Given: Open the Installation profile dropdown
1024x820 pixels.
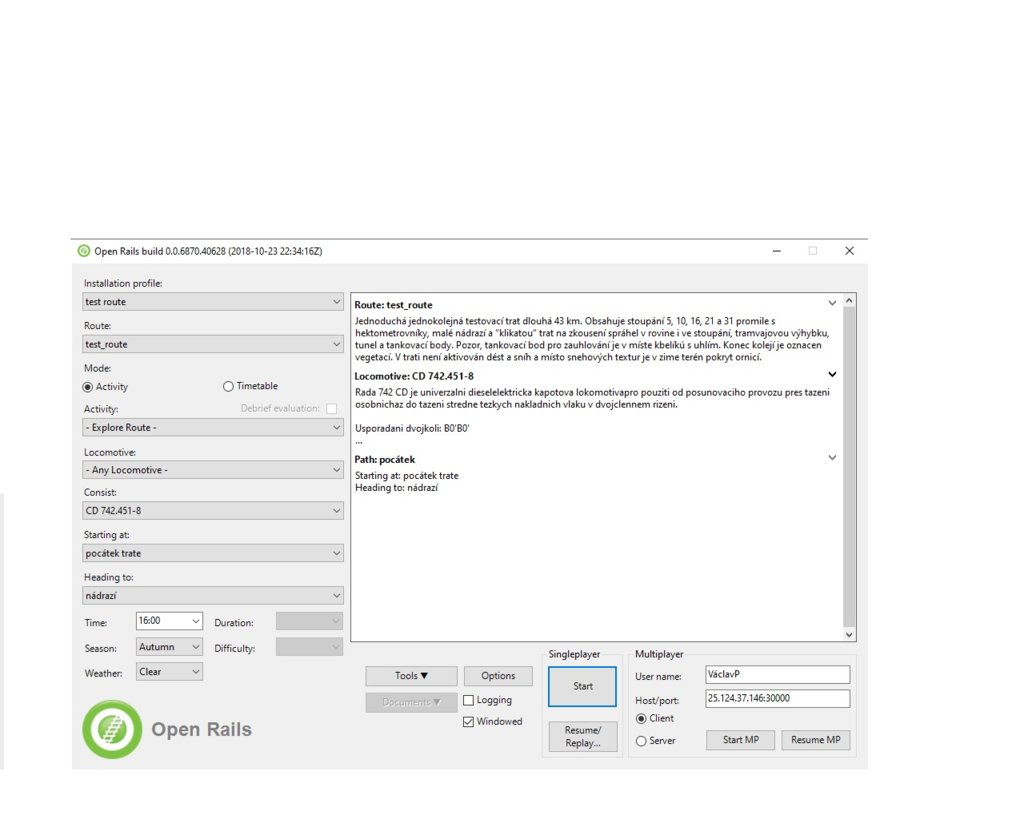Looking at the screenshot, I should [213, 302].
